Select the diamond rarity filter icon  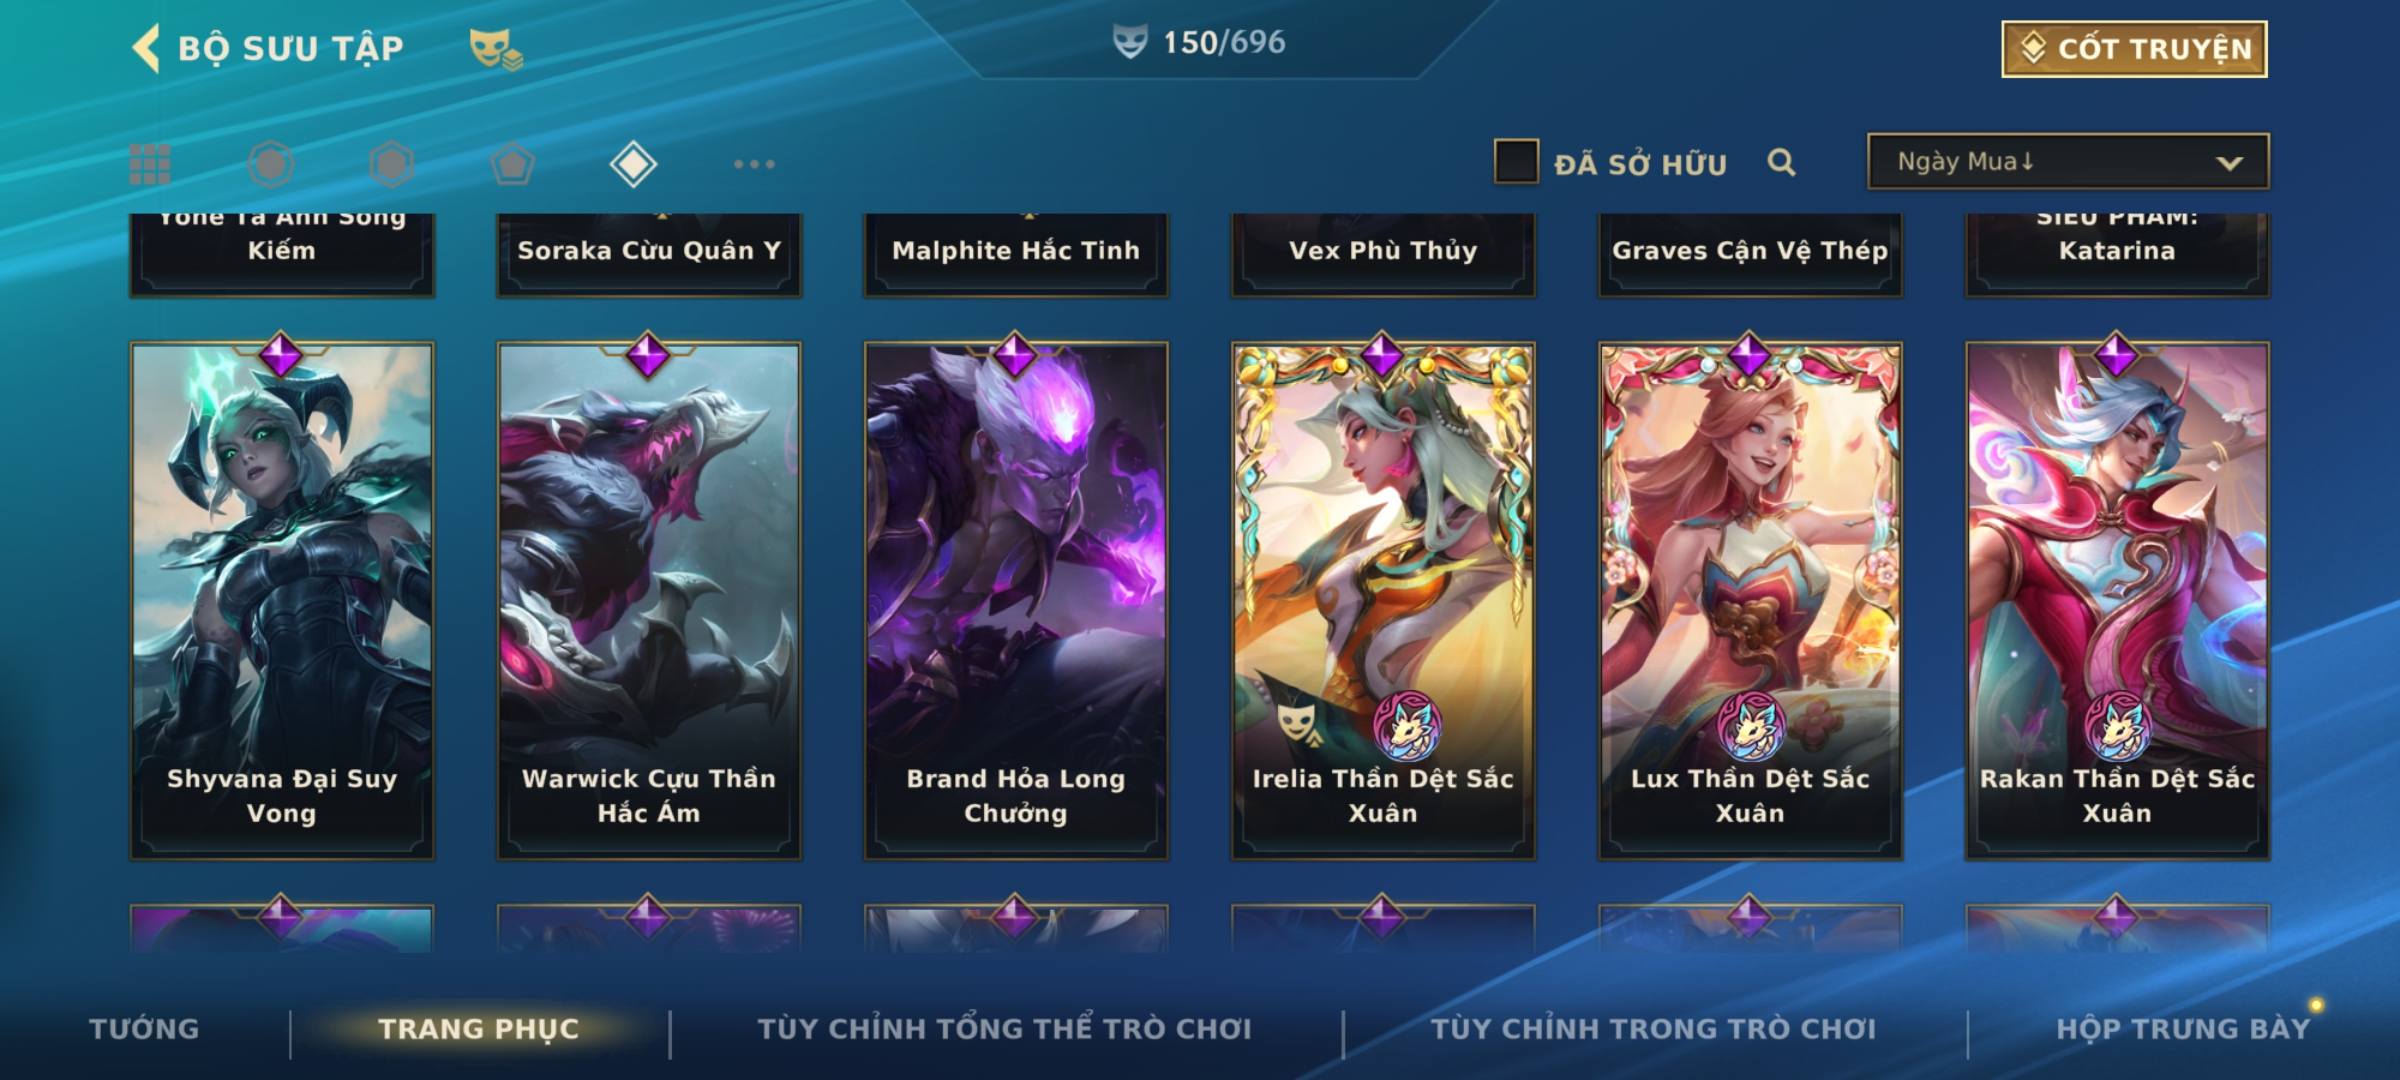pos(633,164)
